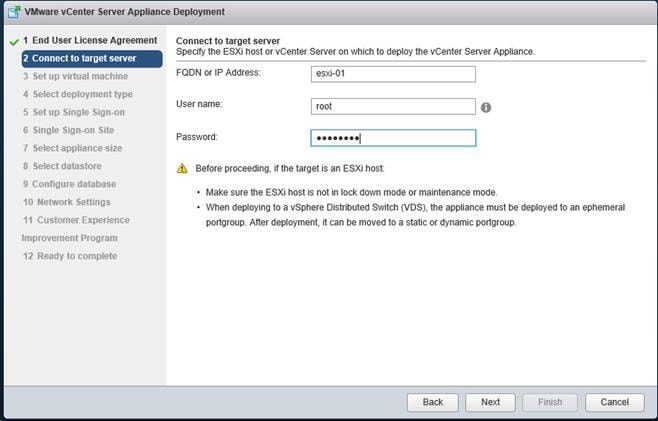Cancel the appliance deployment wizard
Viewport: 658px width, 421px height.
(614, 402)
